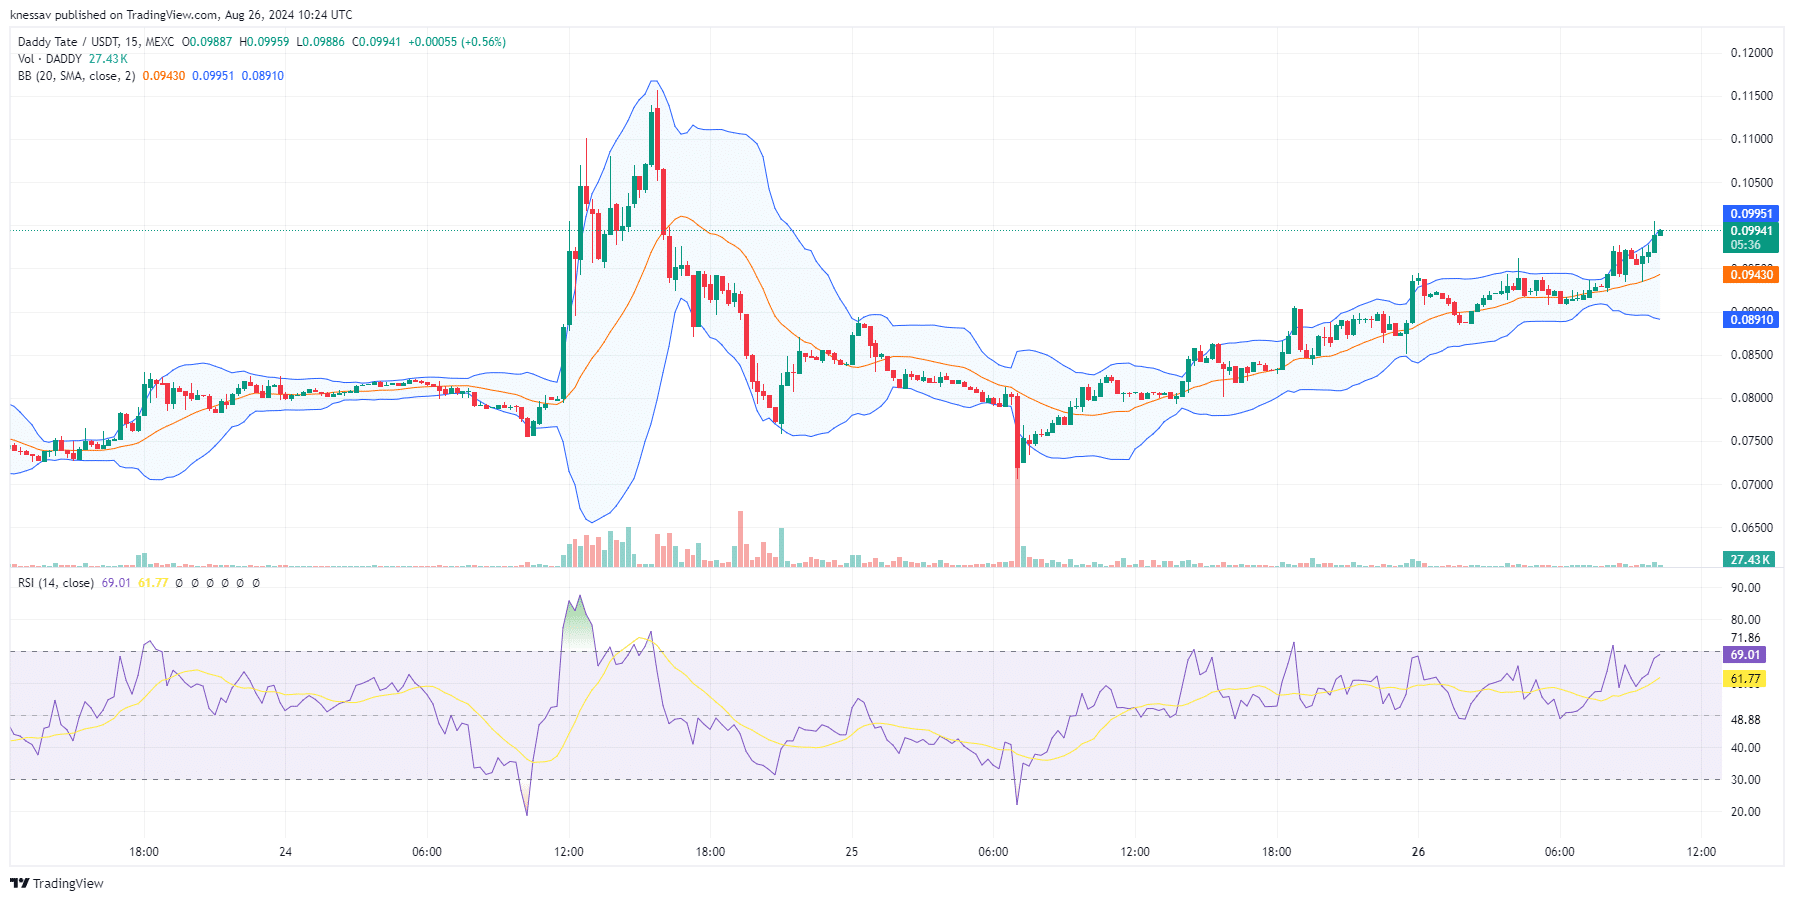Click the open value O0.09887

coord(207,42)
